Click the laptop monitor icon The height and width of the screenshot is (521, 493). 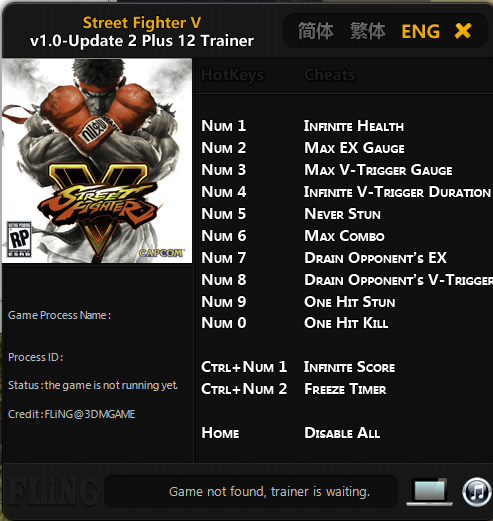(429, 492)
